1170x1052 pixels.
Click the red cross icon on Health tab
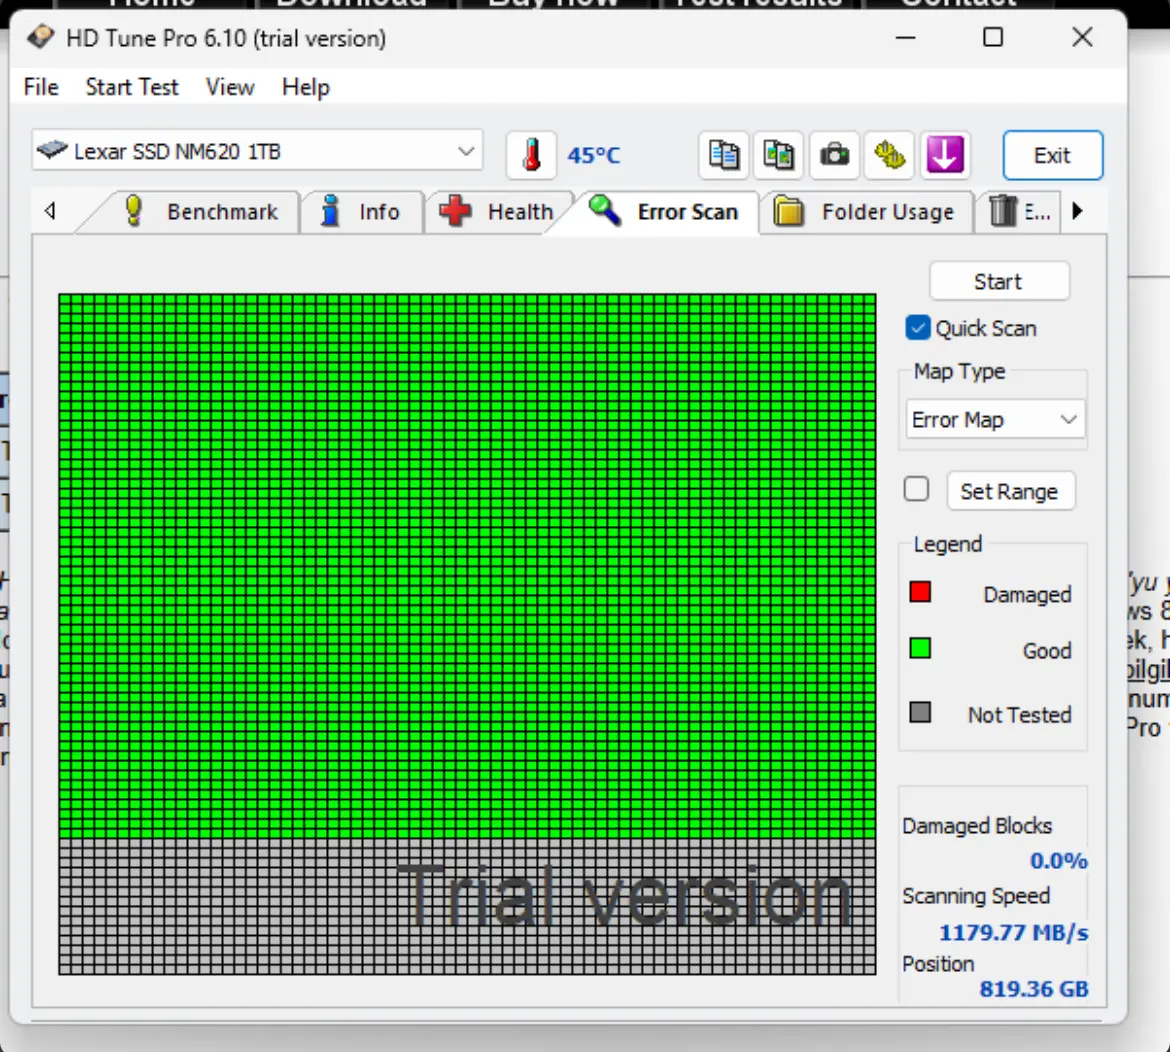[x=455, y=211]
